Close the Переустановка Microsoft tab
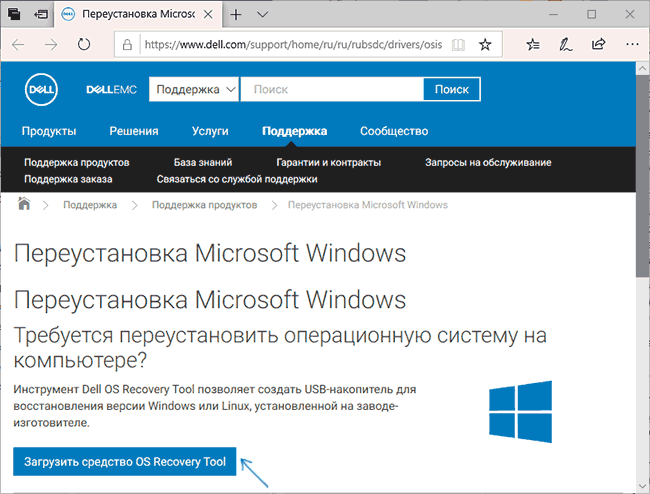Viewport: 650px width, 494px height. click(x=207, y=15)
